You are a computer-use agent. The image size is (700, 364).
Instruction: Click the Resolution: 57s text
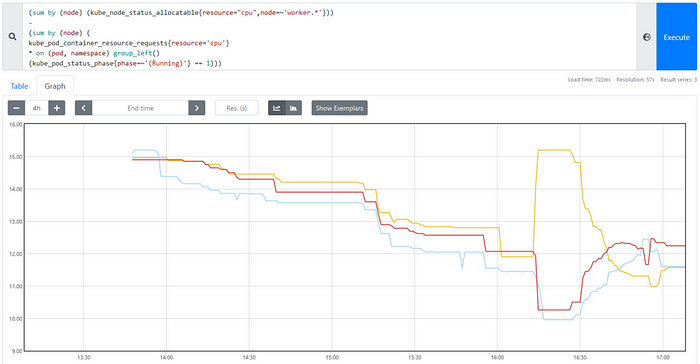pos(635,80)
